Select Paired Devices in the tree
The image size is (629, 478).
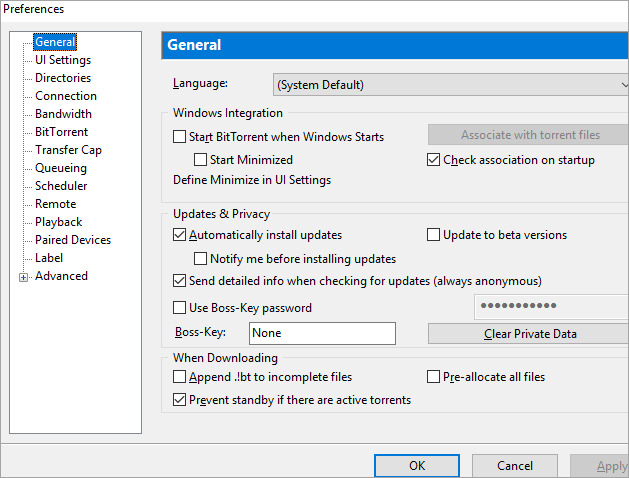pos(73,240)
